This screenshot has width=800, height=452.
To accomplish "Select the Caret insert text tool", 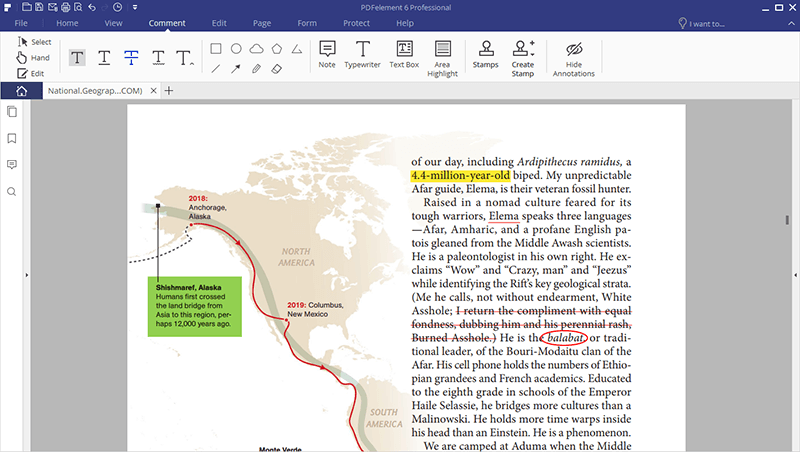I will coord(185,58).
